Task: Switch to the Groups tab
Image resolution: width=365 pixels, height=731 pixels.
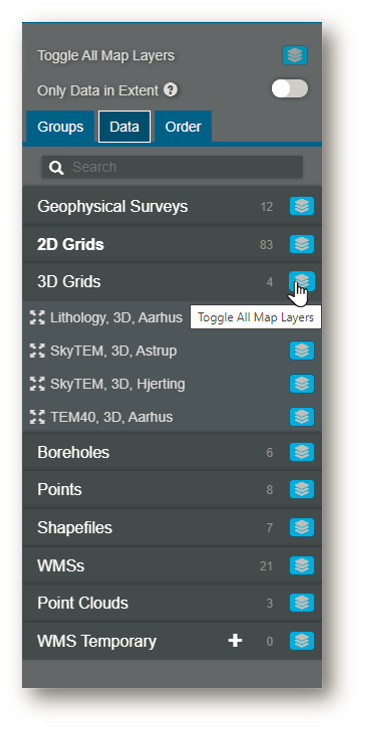Action: 60,127
